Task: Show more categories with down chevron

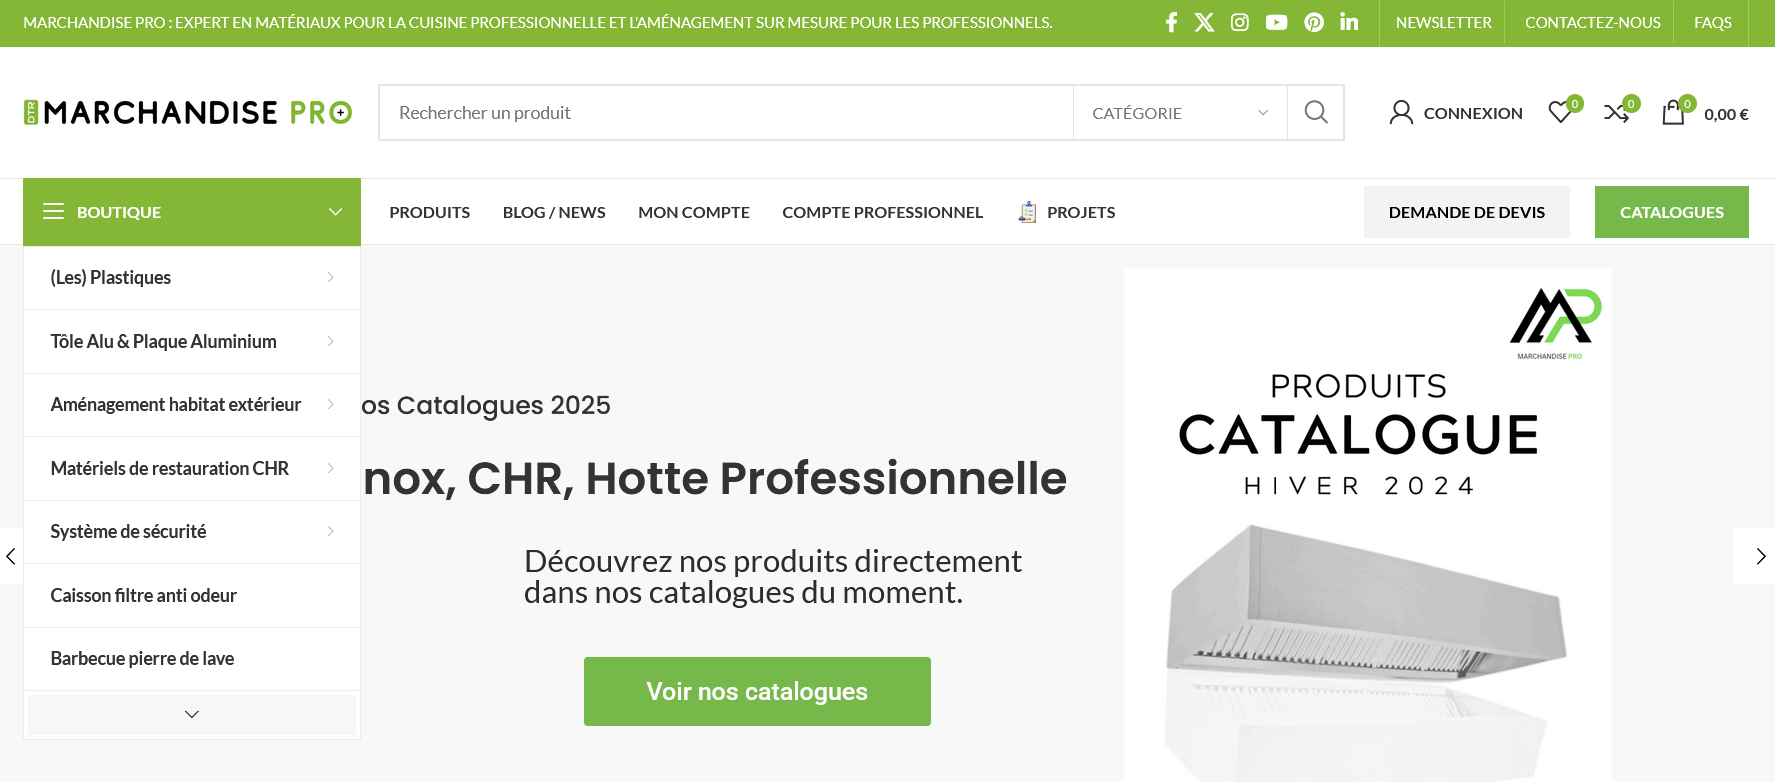Action: (192, 714)
